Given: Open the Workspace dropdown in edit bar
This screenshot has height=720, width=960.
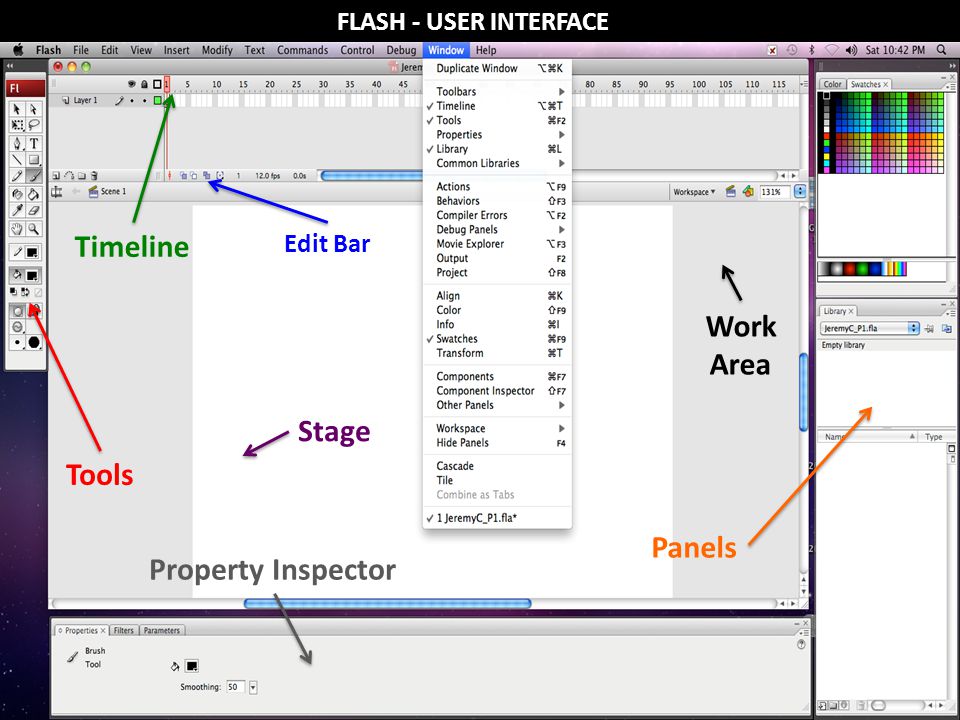Looking at the screenshot, I should [x=694, y=192].
